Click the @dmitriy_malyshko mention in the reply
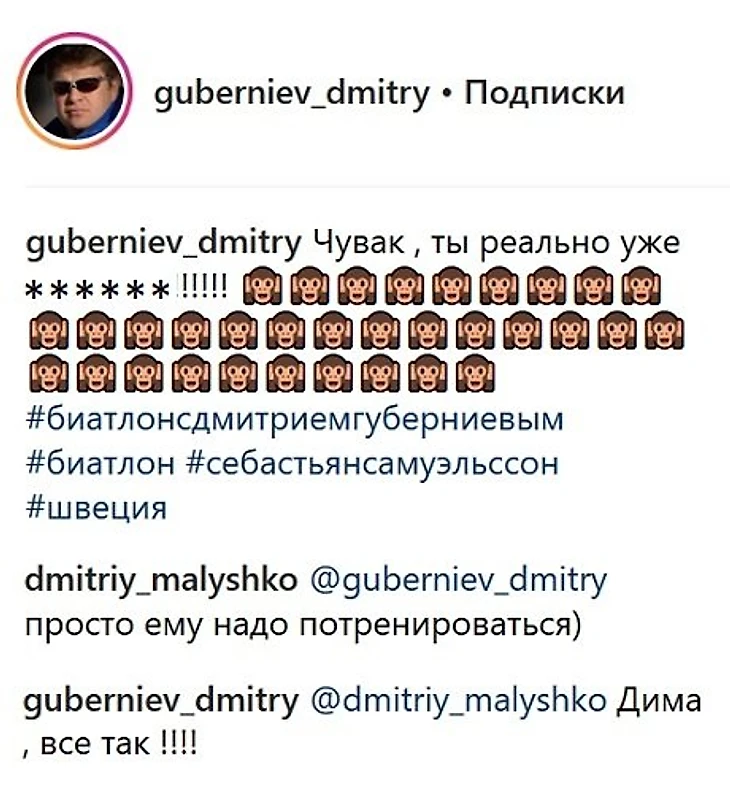Screen dimensions: 730x798 (x=458, y=702)
